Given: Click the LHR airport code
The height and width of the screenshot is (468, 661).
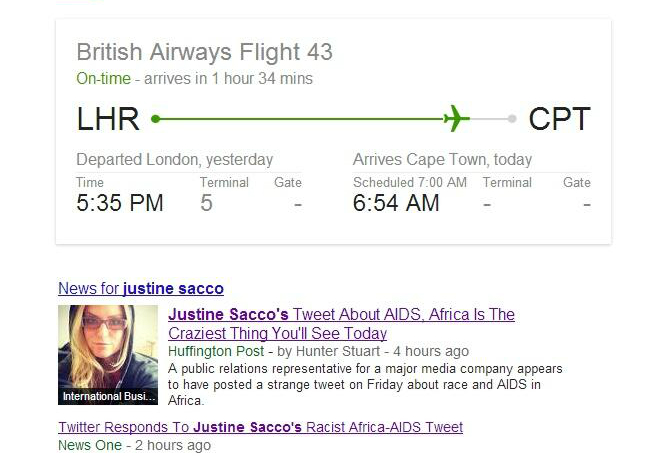Looking at the screenshot, I should click(x=108, y=119).
